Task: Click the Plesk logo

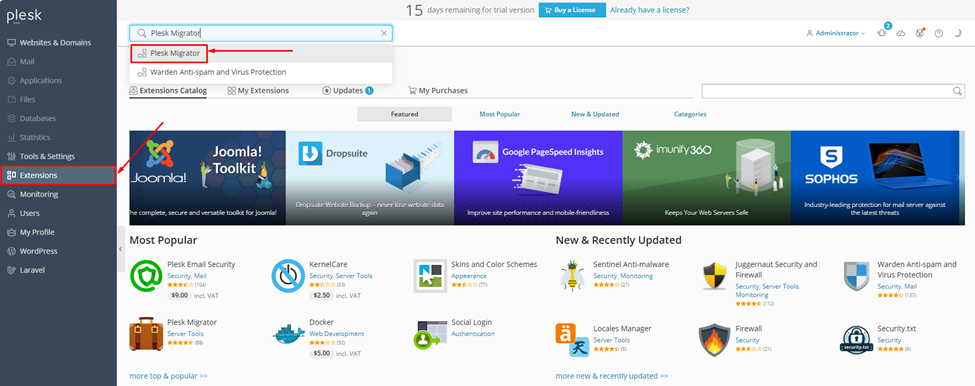Action: click(24, 16)
